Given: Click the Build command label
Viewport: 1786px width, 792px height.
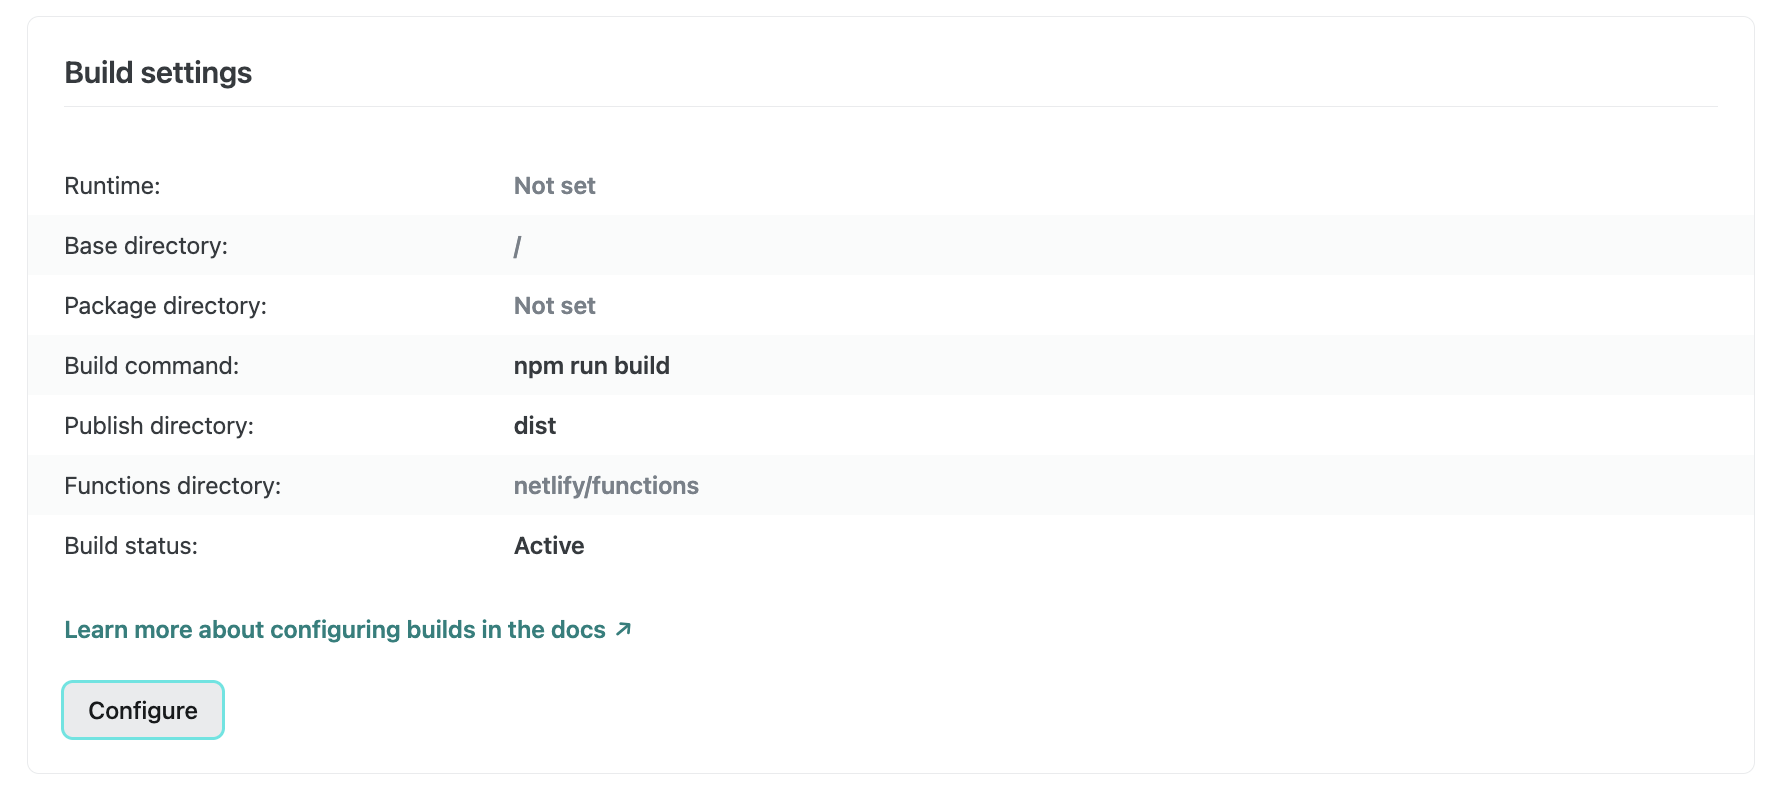Looking at the screenshot, I should click(151, 365).
